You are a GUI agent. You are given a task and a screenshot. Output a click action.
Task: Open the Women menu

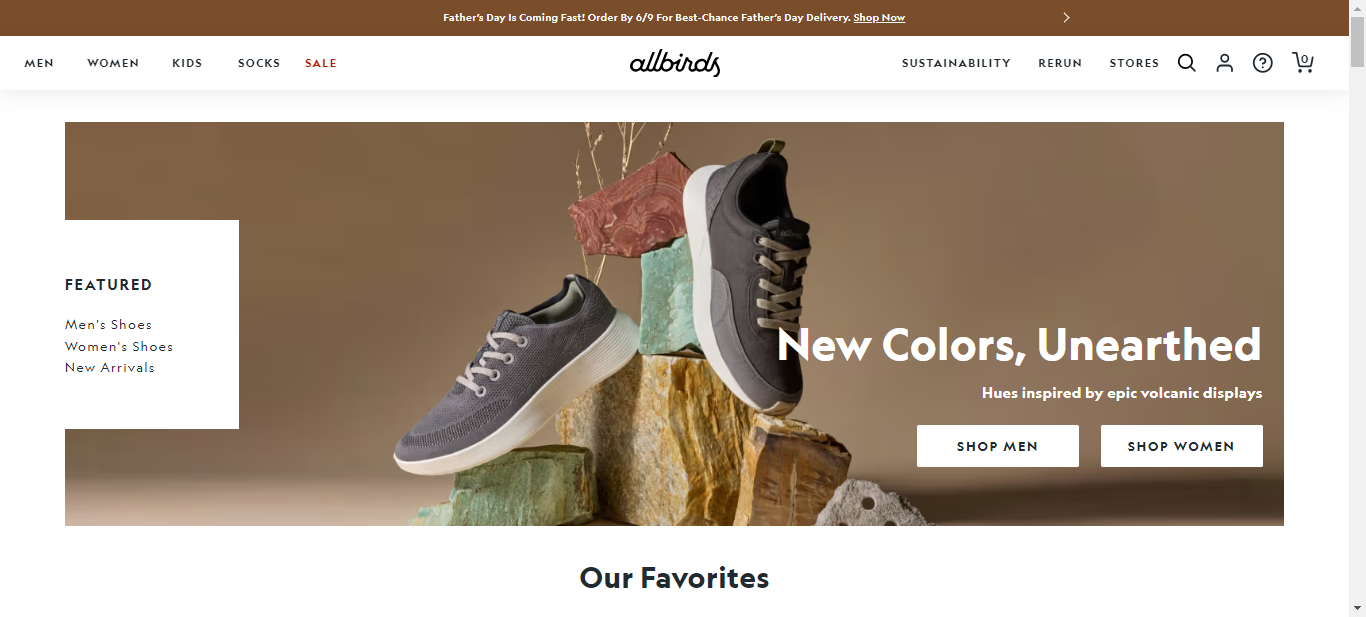pos(113,63)
